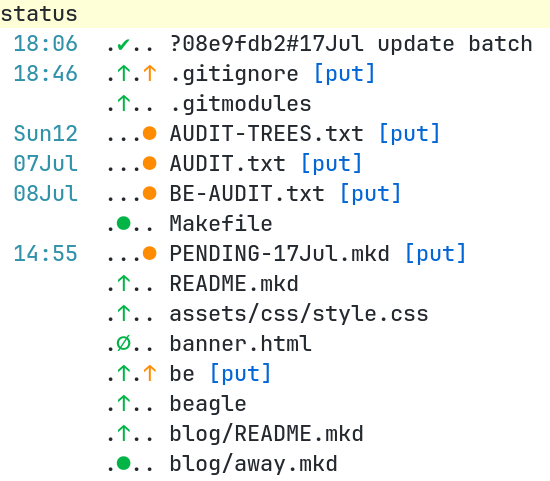550x481 pixels.
Task: Click the 18:46 timestamp
Action: coord(45,74)
